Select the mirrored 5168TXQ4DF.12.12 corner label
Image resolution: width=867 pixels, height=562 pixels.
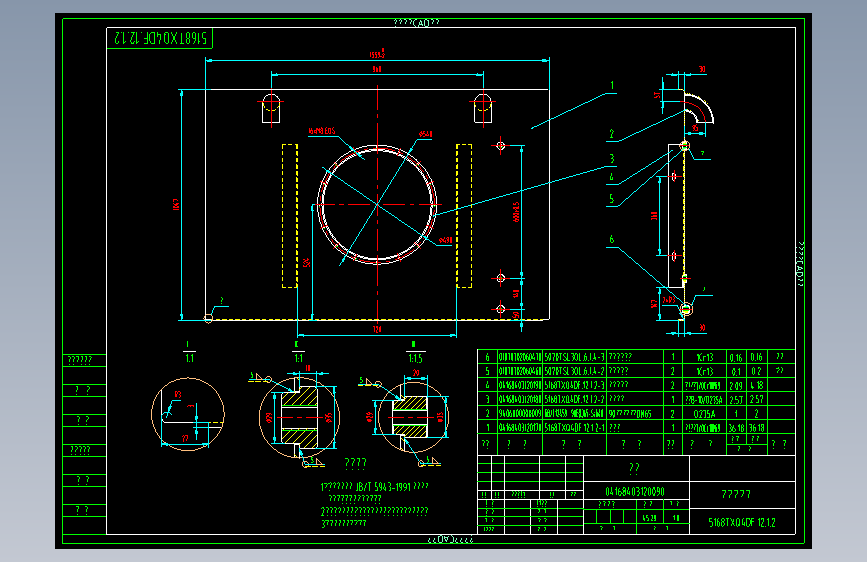pos(160,38)
